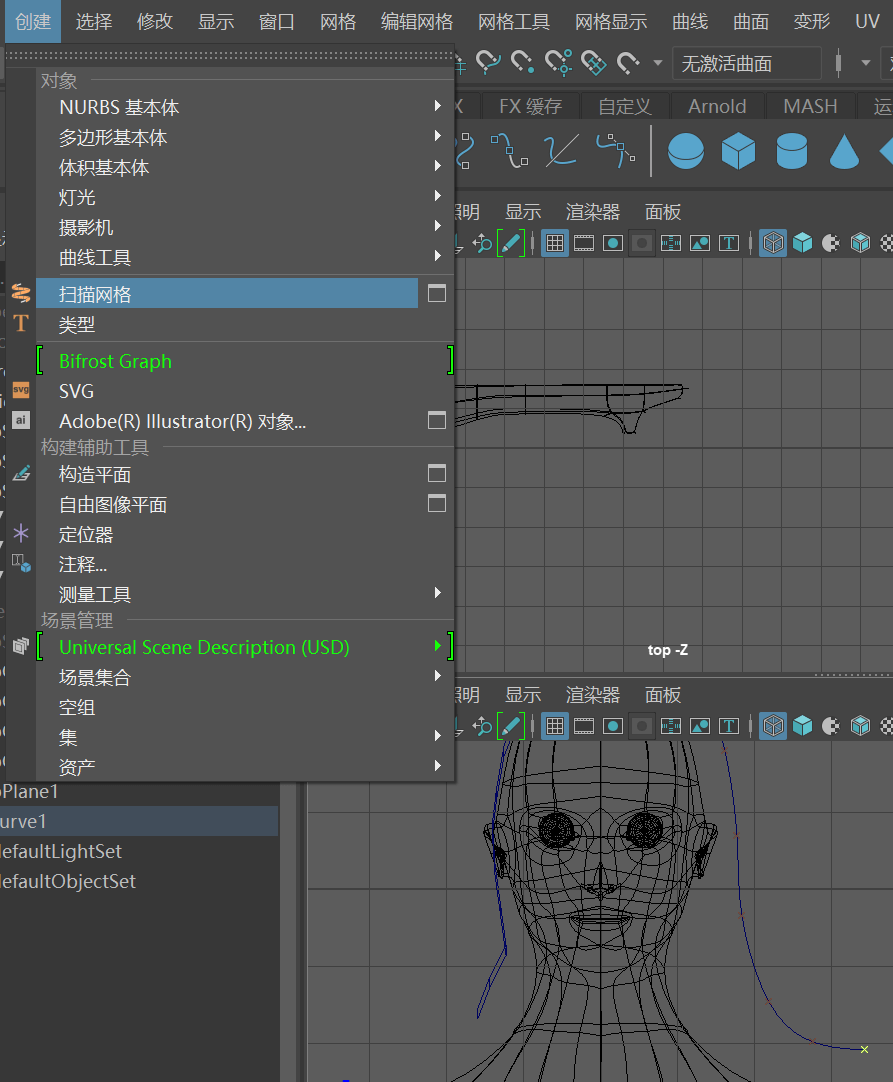
Task: Click the construction plane icon beside 构造平面
Action: pyautogui.click(x=21, y=473)
